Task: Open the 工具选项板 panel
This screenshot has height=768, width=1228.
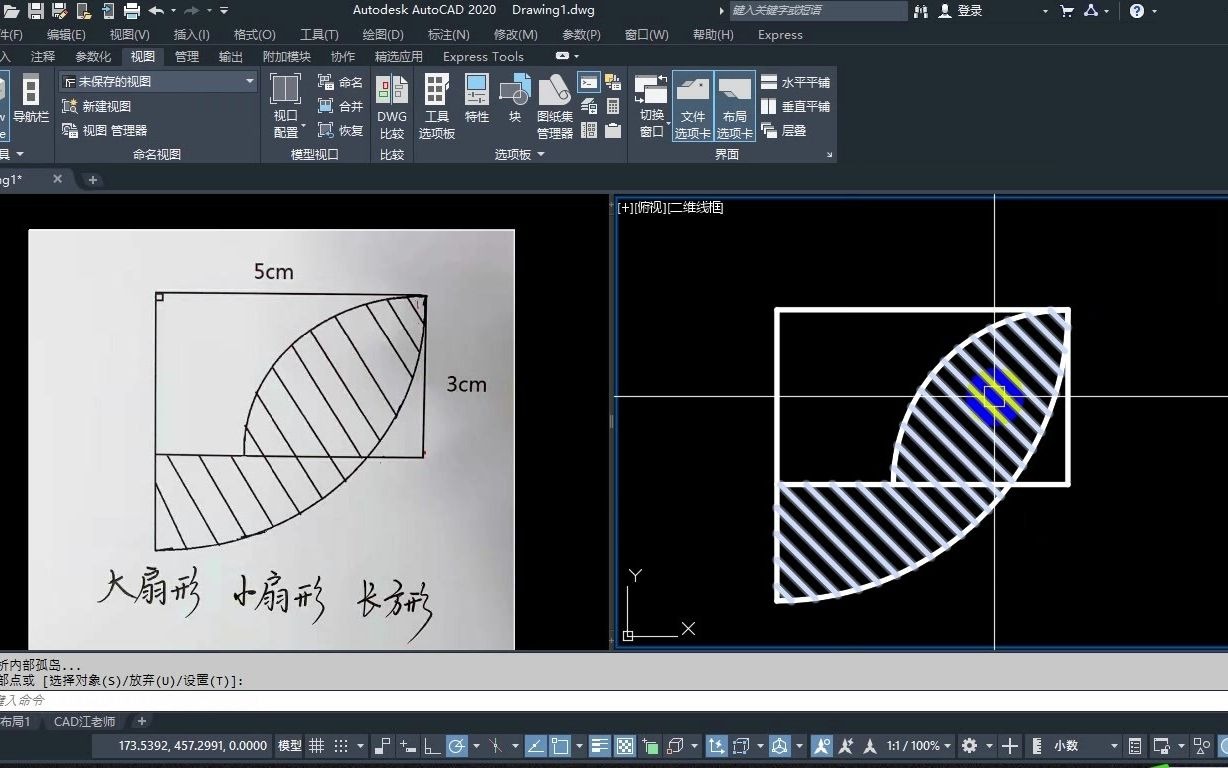Action: click(x=435, y=104)
